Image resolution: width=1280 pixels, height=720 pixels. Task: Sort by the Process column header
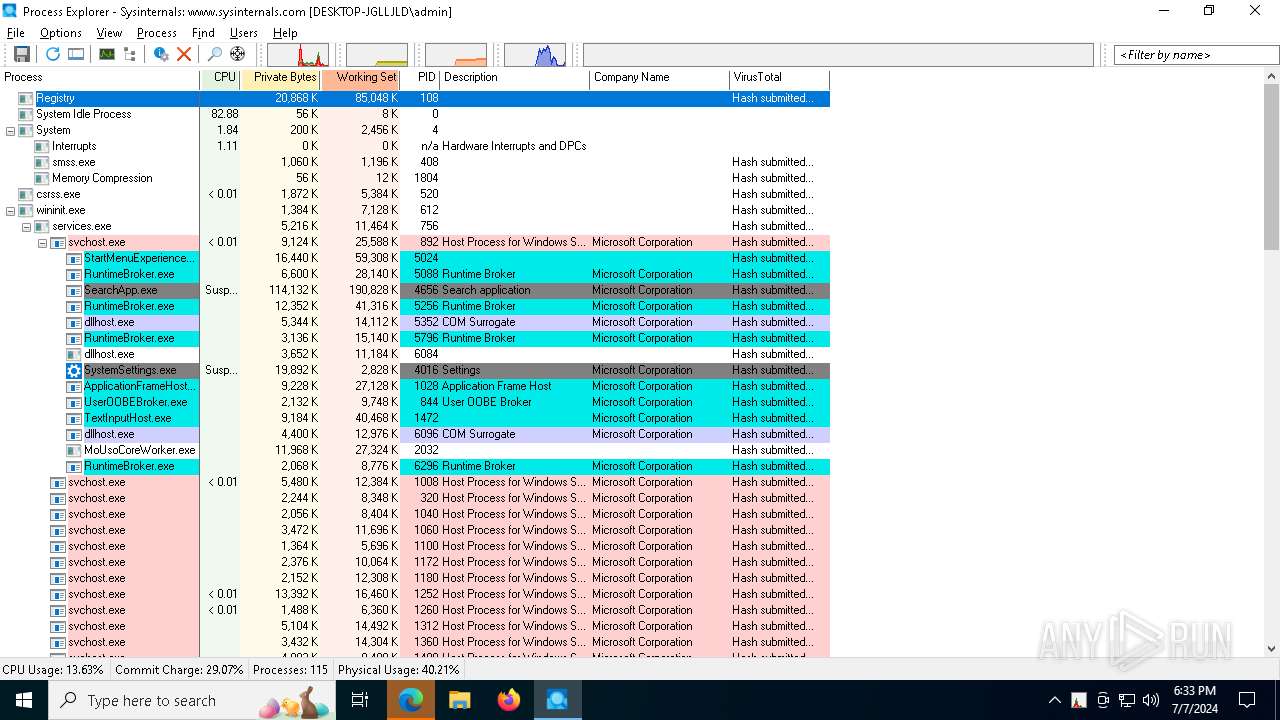coord(100,77)
